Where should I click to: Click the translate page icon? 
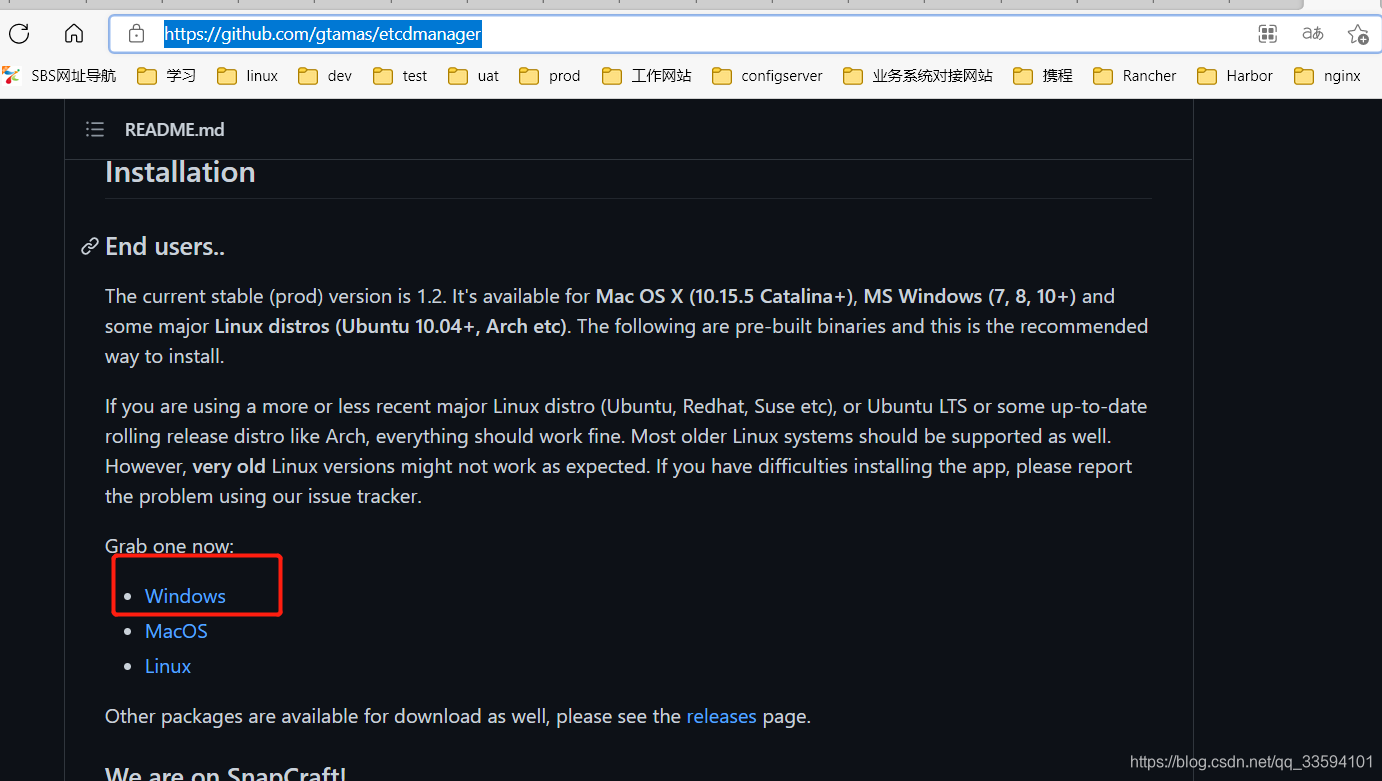point(1312,33)
